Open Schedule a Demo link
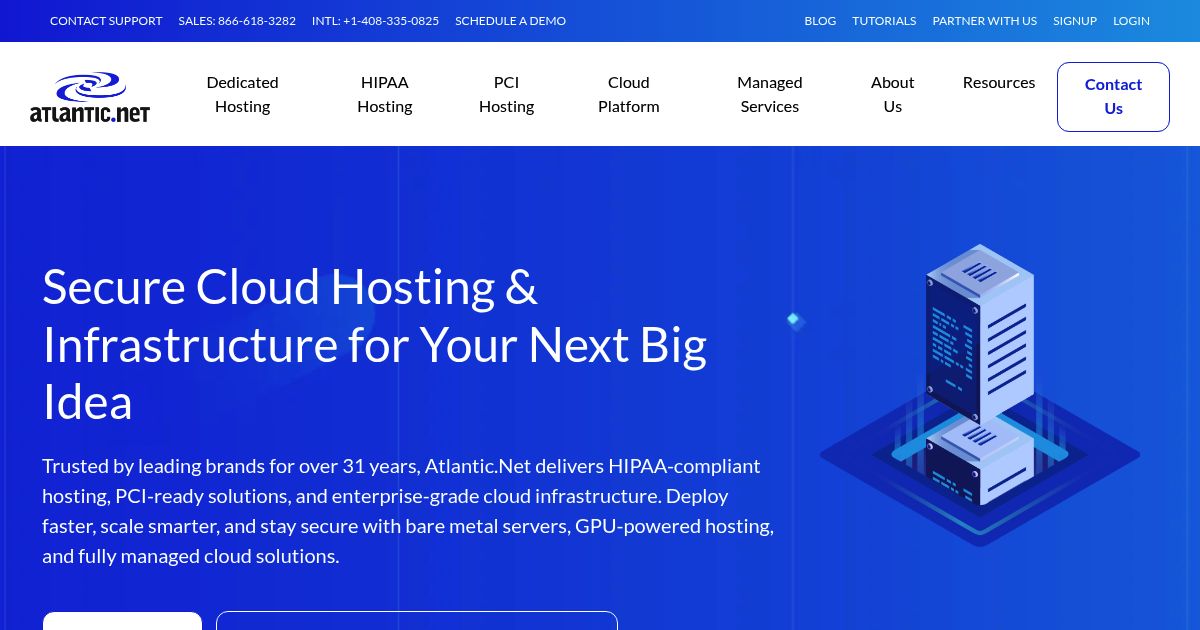This screenshot has width=1200, height=630. (x=510, y=21)
